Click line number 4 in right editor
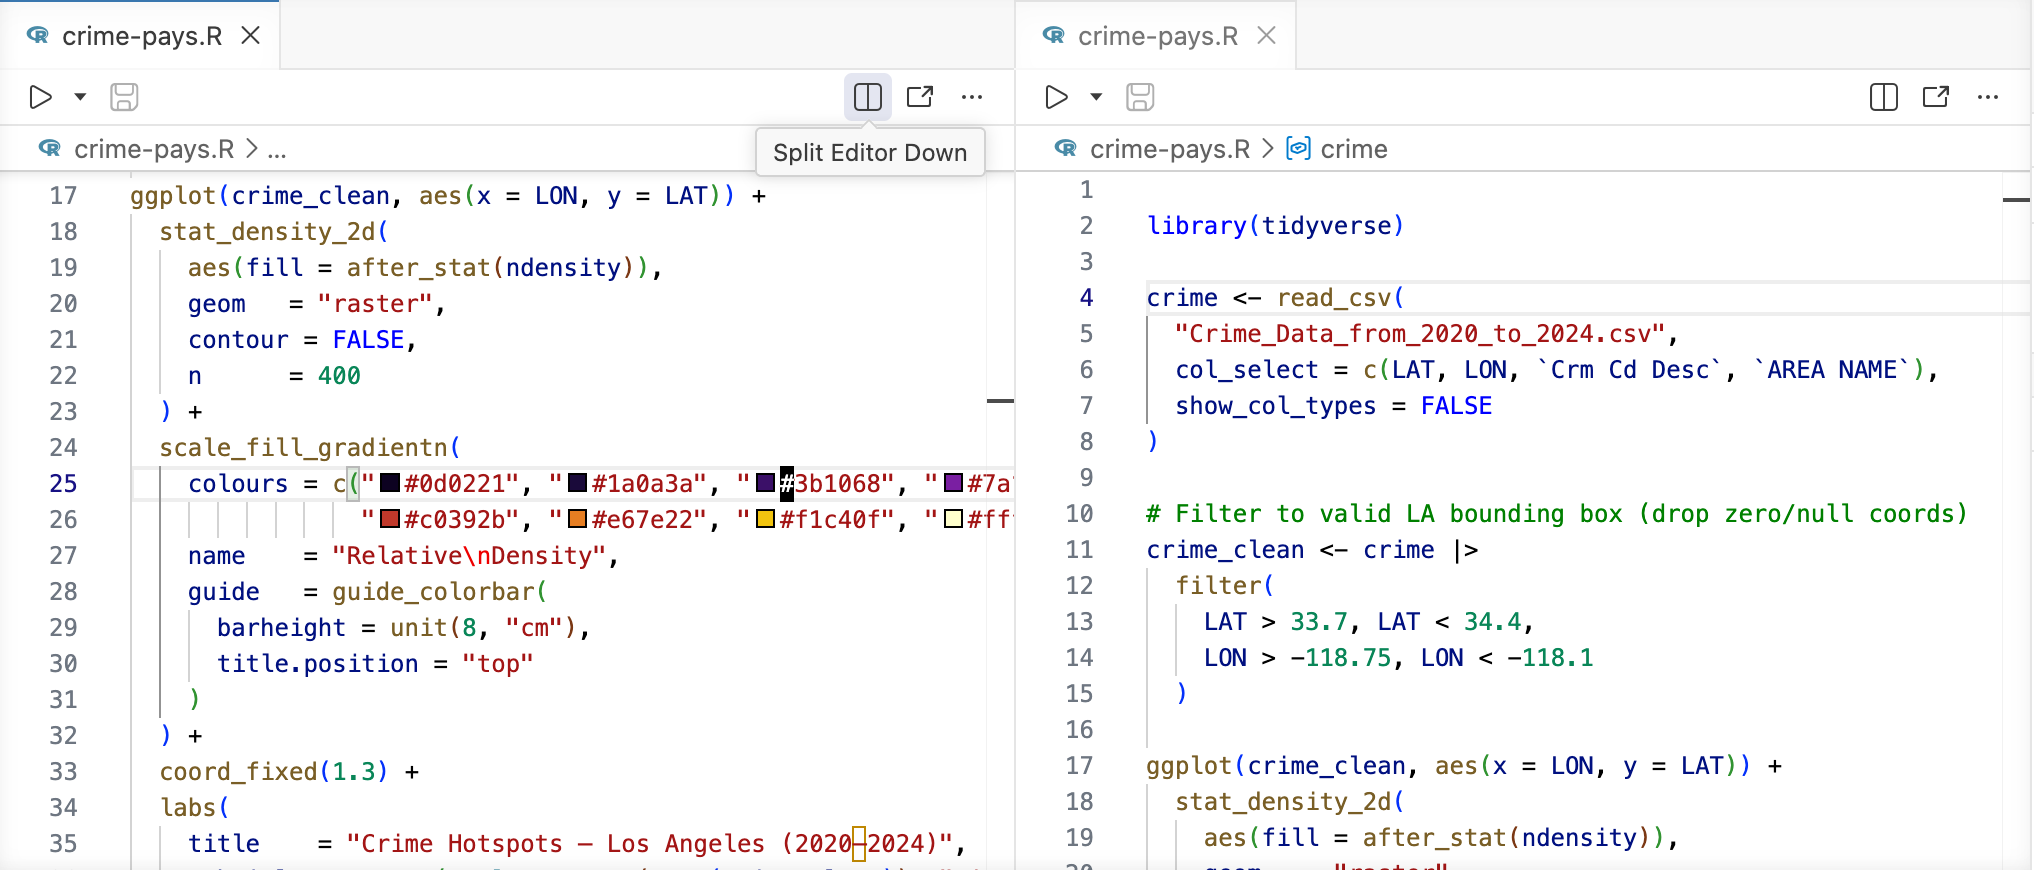 [x=1086, y=298]
